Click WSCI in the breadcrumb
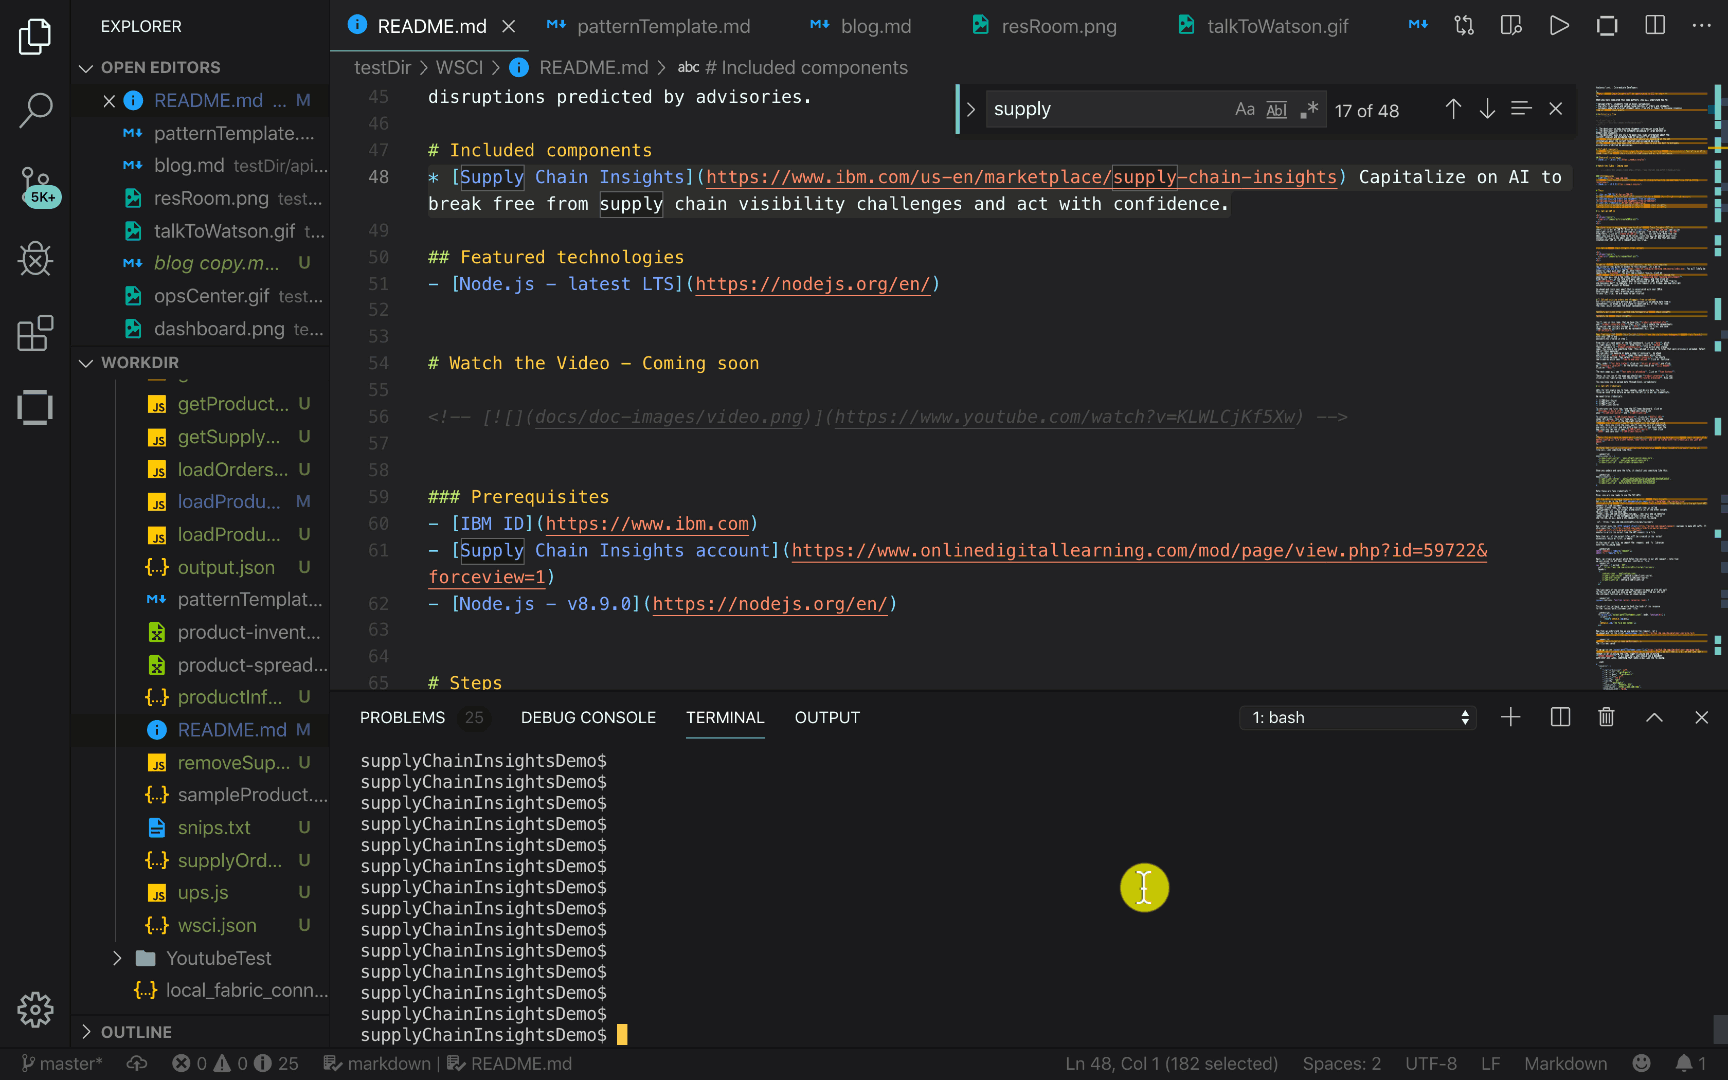Viewport: 1728px width, 1080px height. click(x=459, y=67)
